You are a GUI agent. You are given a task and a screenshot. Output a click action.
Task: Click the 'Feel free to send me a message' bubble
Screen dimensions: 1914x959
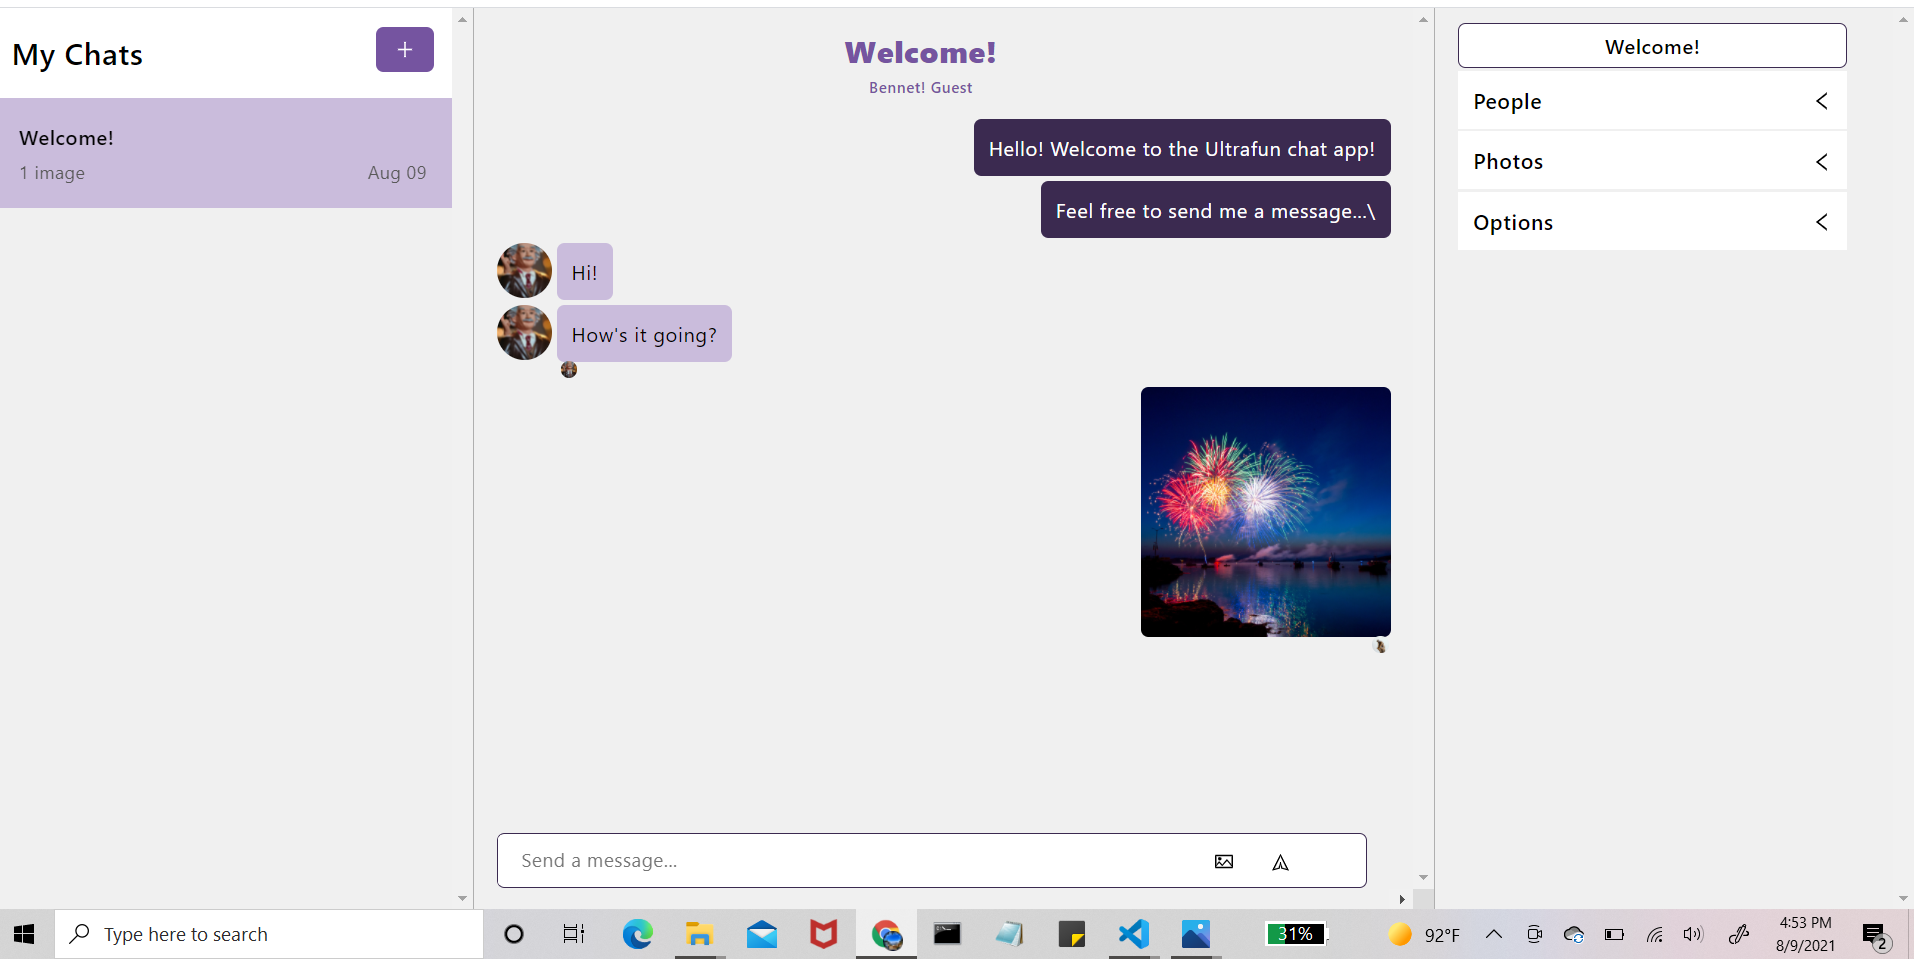click(1216, 210)
